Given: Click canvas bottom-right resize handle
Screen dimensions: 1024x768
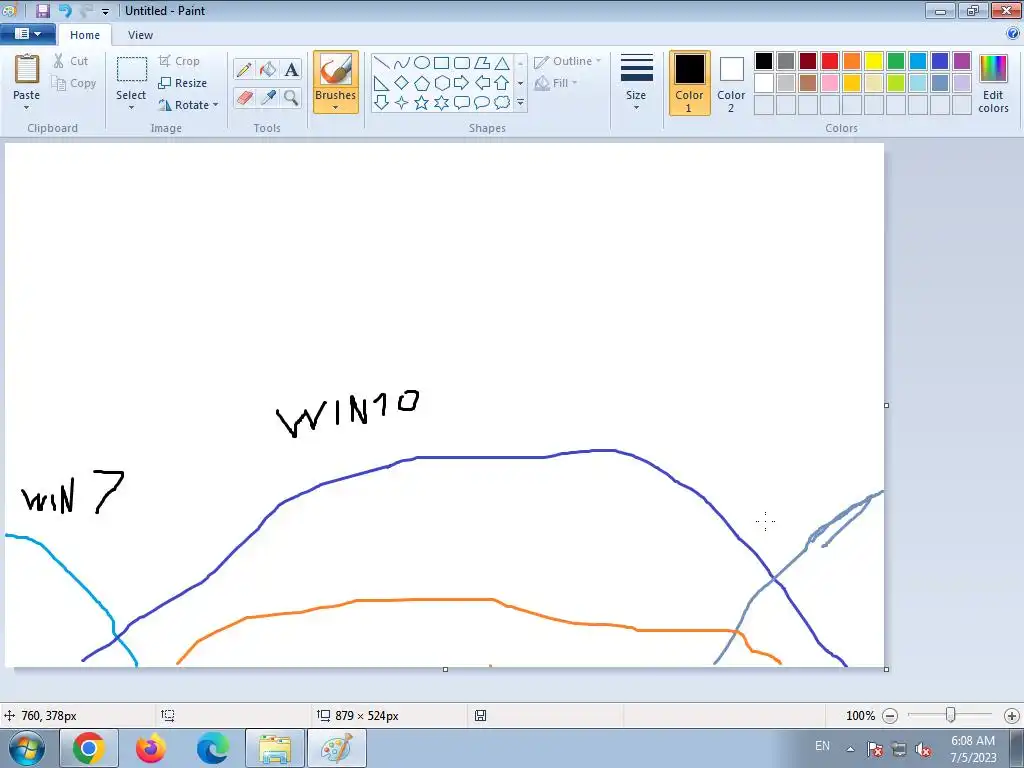Looking at the screenshot, I should 886,669.
